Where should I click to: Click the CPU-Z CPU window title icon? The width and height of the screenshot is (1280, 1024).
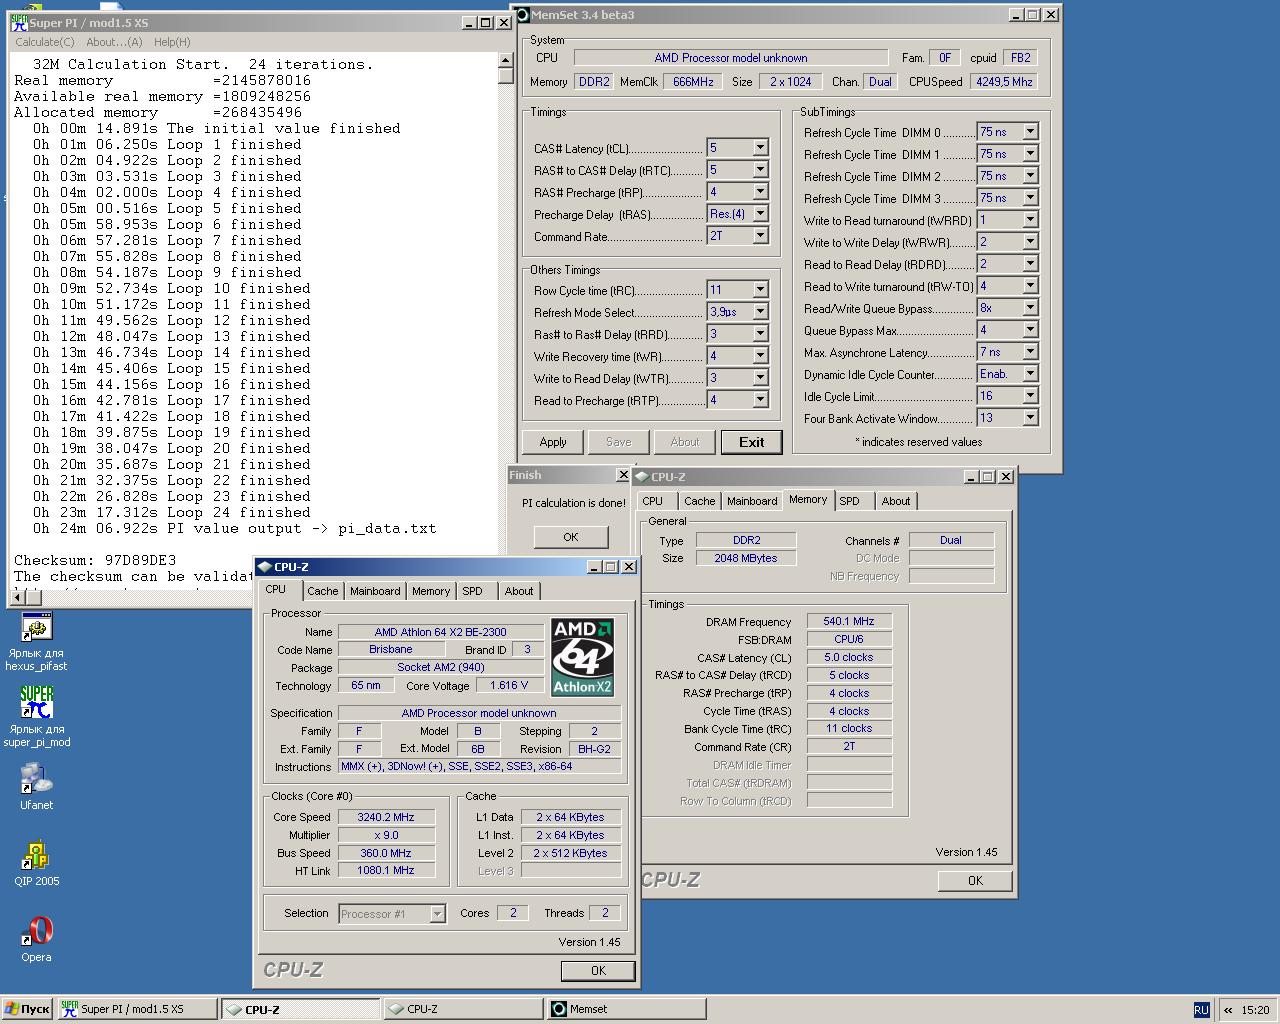(265, 567)
